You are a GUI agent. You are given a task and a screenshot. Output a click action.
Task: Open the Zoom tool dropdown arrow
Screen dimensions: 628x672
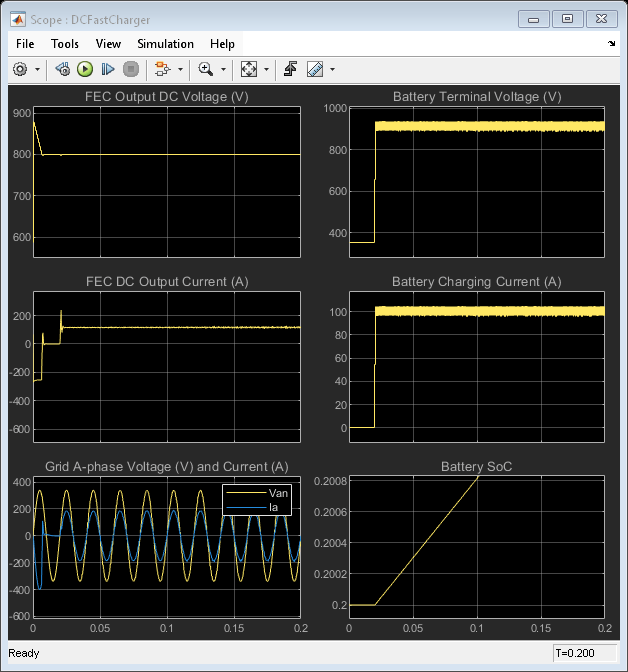coord(223,69)
